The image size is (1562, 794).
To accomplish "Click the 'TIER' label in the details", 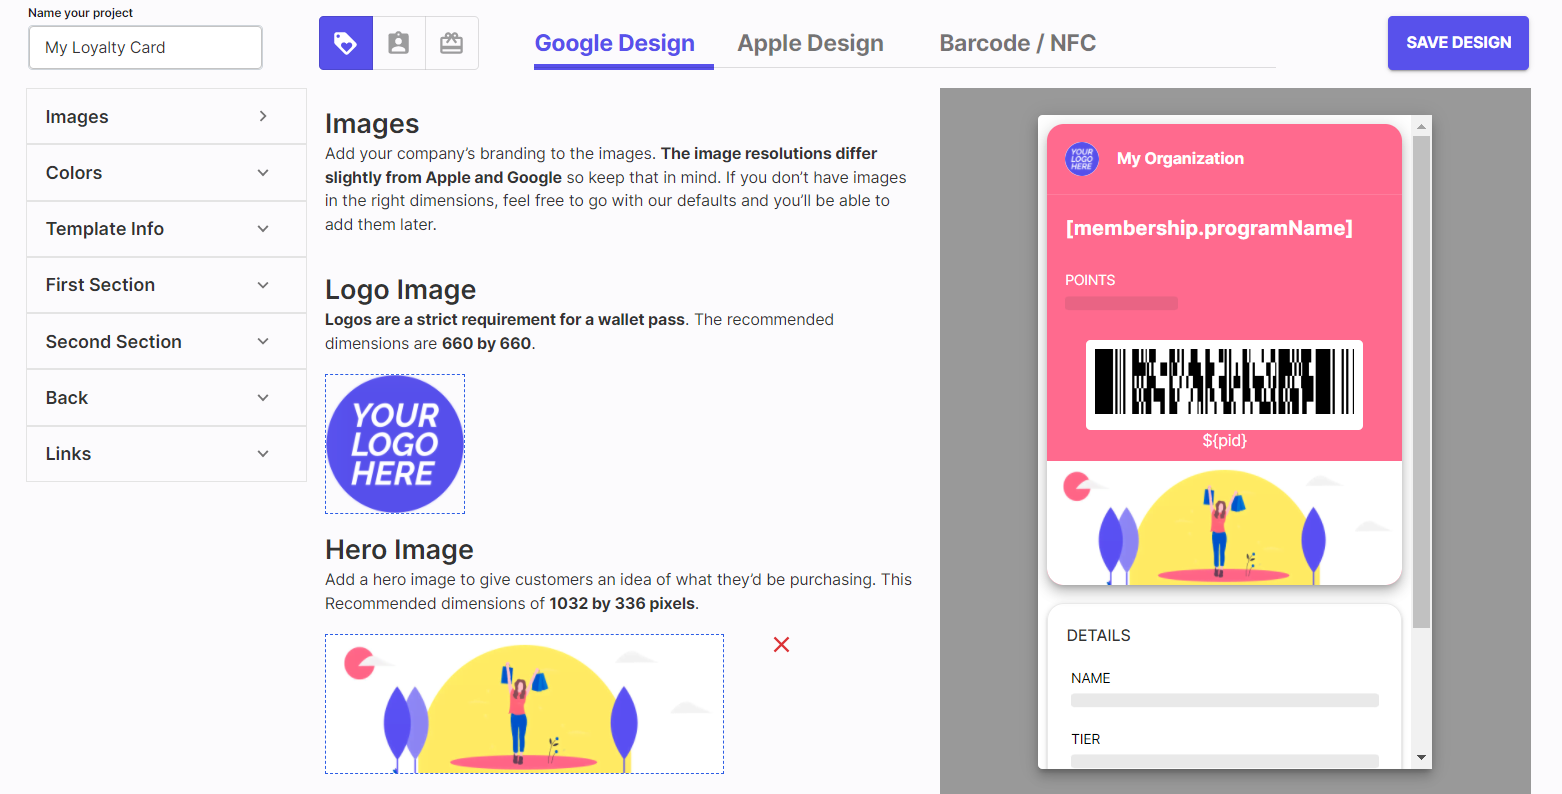I will click(1086, 739).
